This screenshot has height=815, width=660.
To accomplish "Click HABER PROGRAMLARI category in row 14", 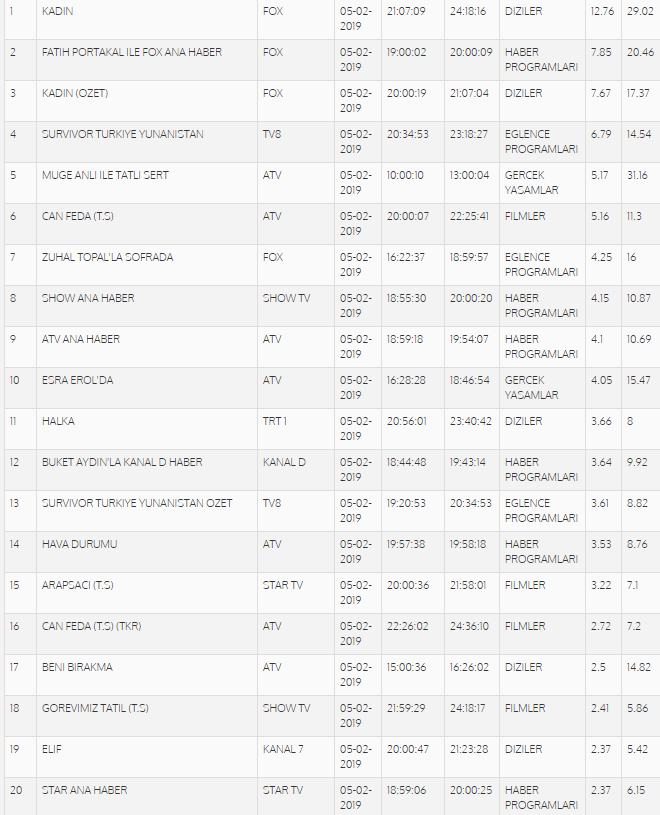I will (542, 552).
